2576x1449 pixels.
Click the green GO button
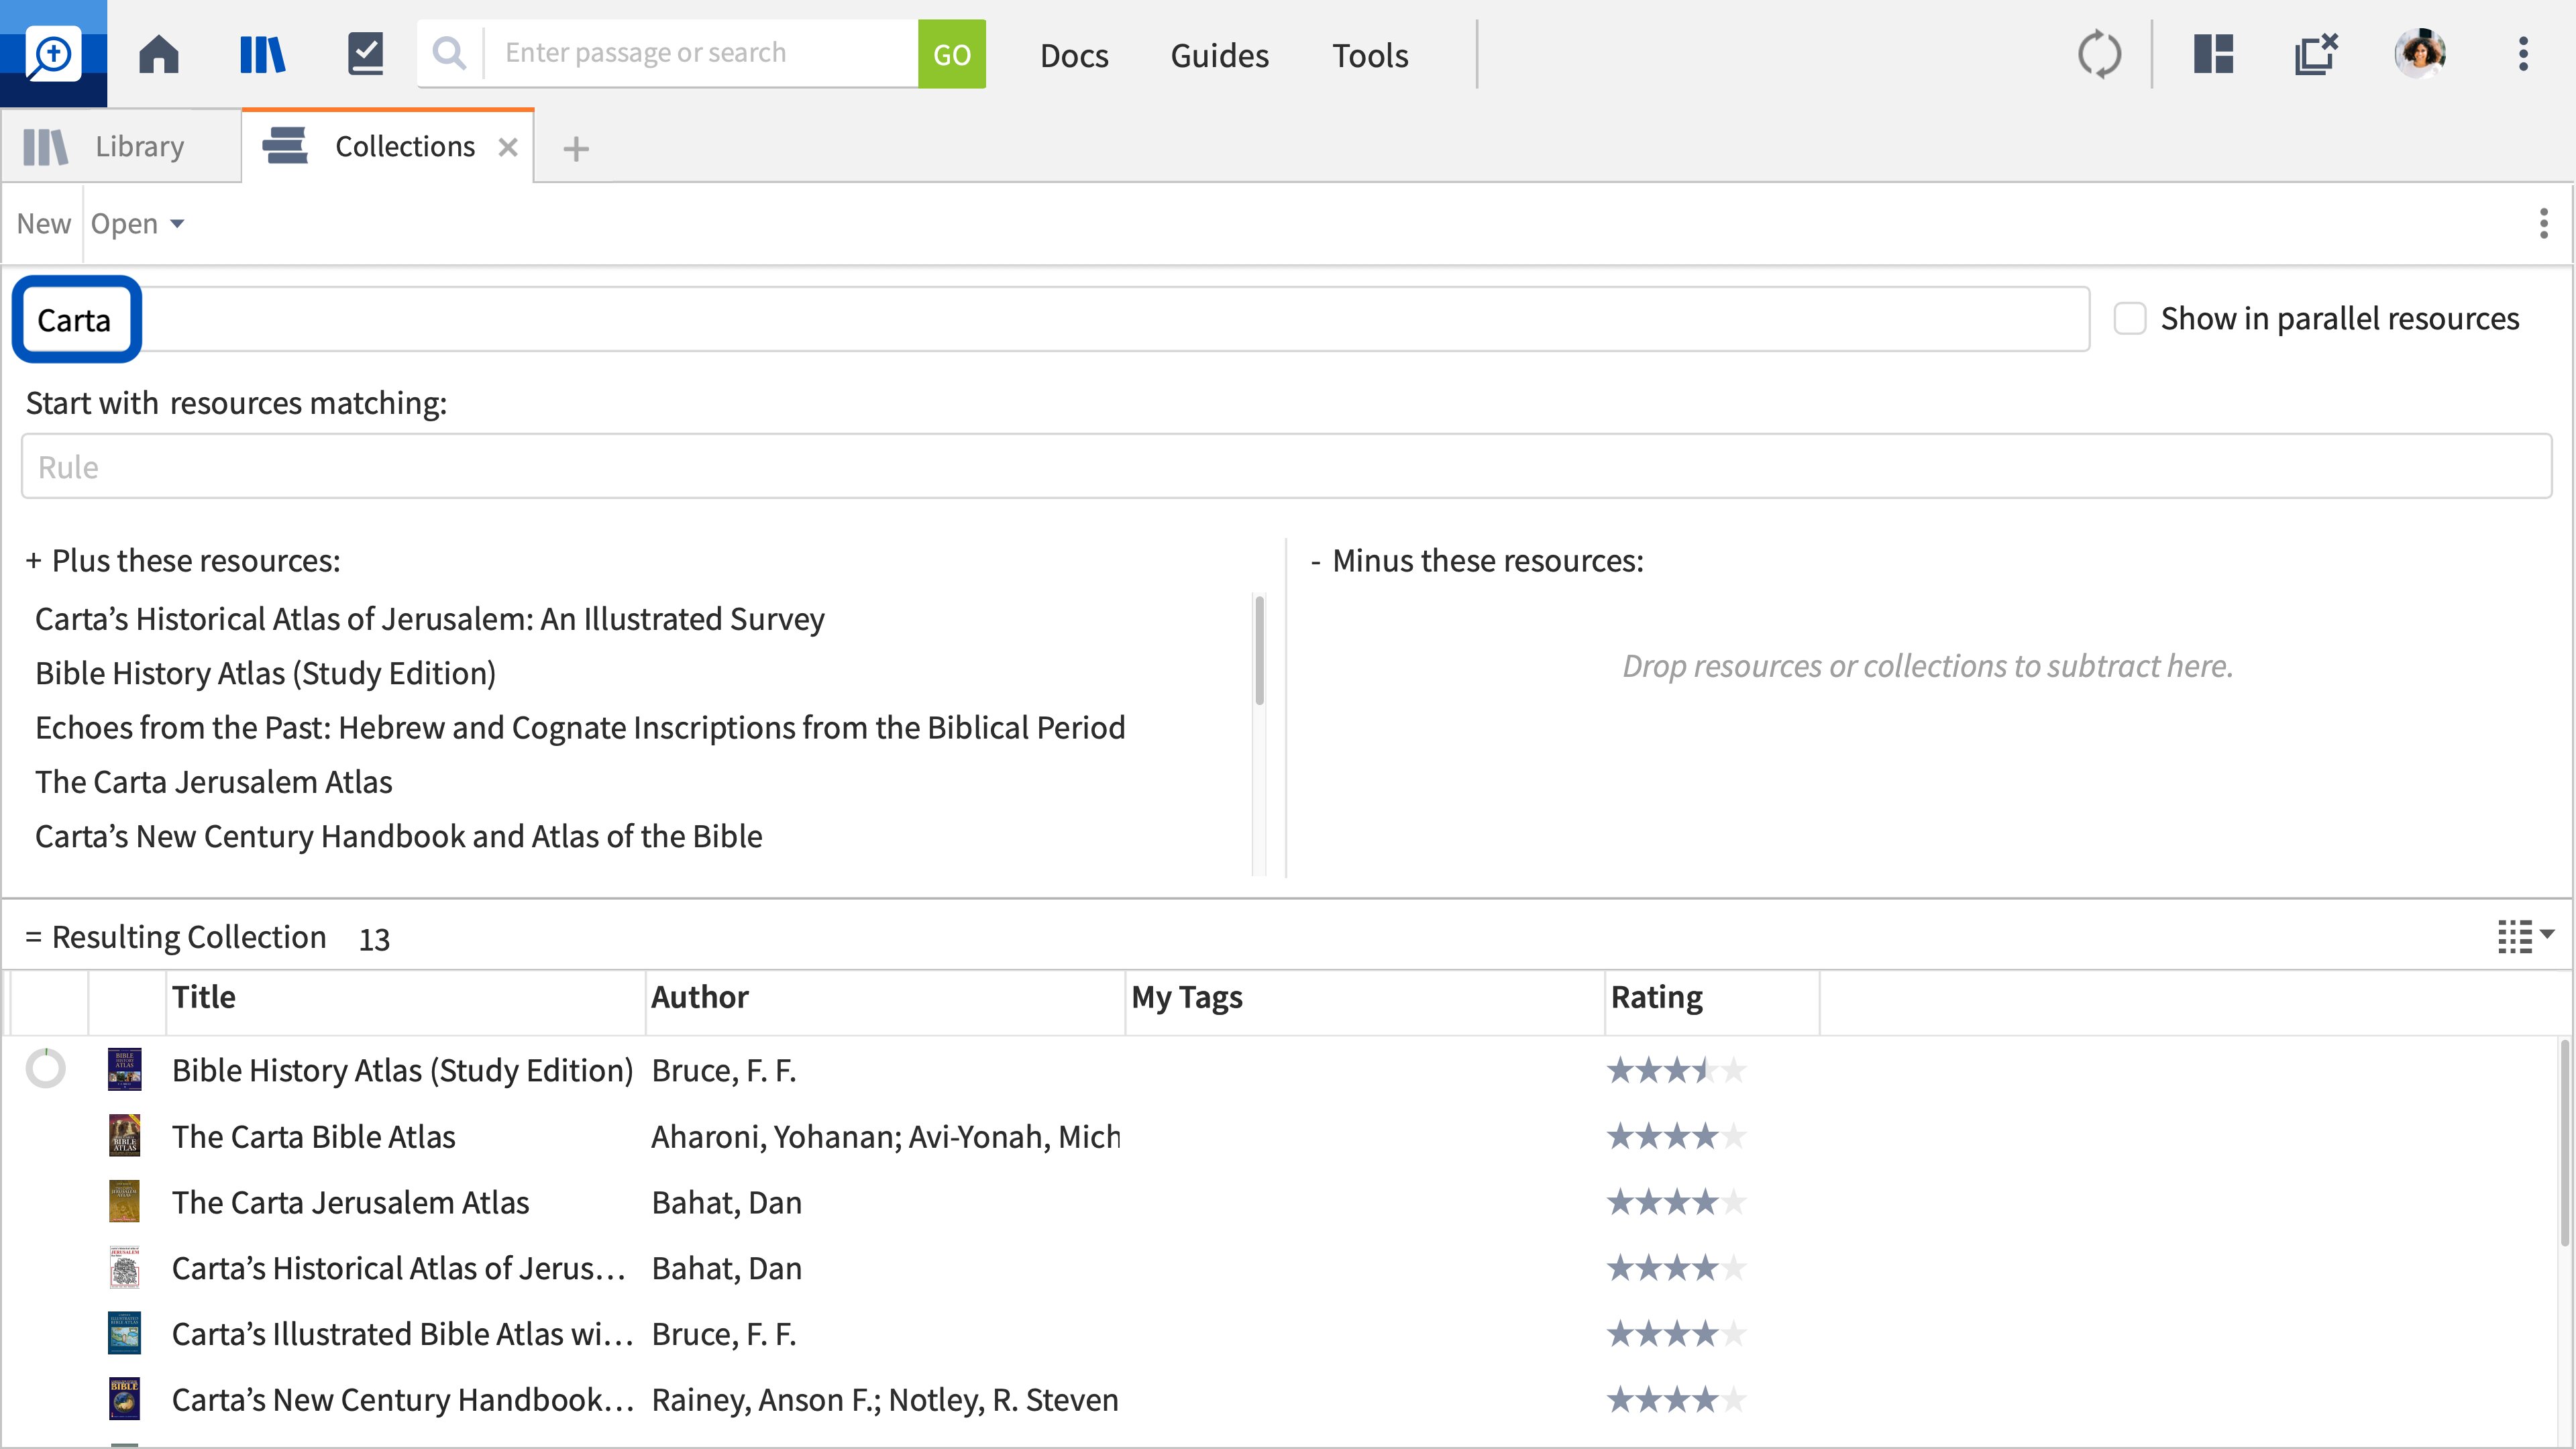coord(951,54)
